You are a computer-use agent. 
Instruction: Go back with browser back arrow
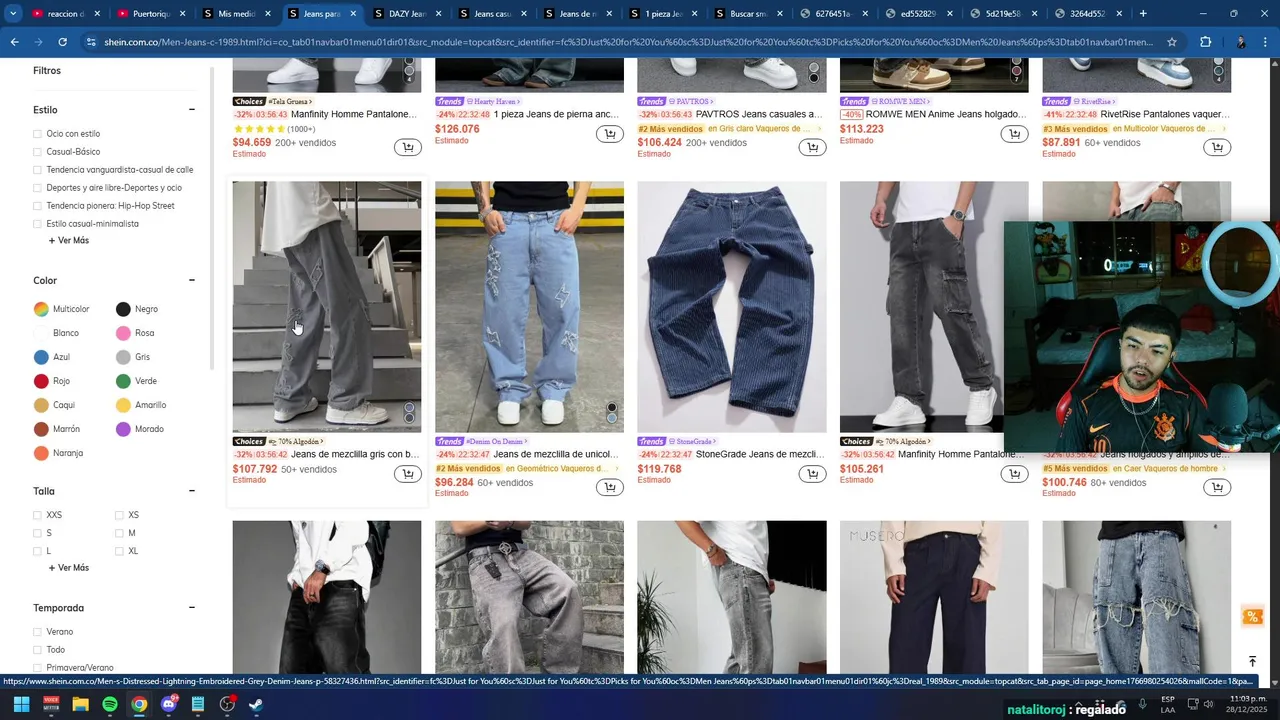click(14, 42)
